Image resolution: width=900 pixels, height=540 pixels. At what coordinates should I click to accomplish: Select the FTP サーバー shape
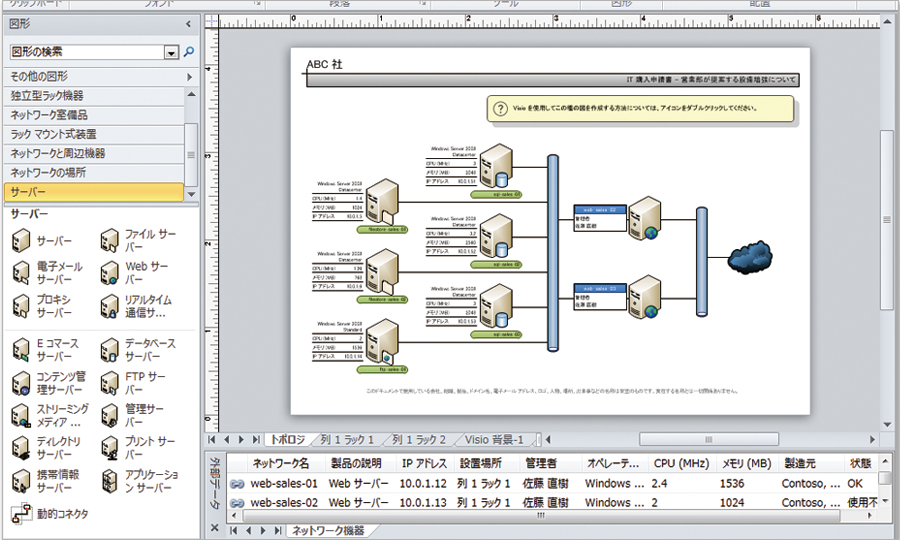(112, 383)
